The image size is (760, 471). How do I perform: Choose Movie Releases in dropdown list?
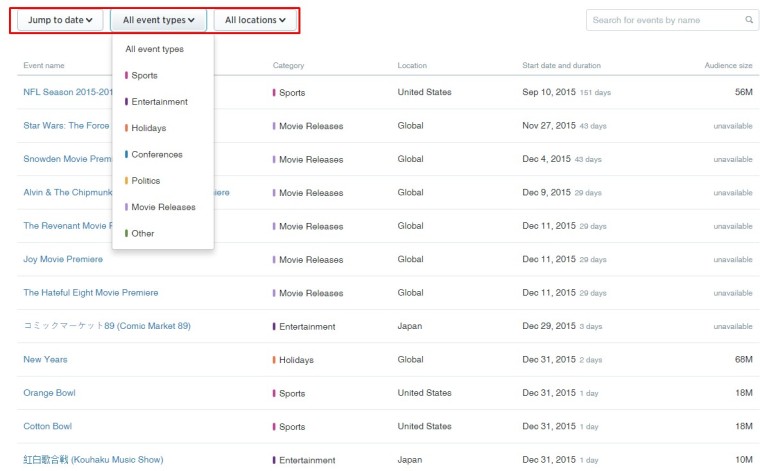163,207
